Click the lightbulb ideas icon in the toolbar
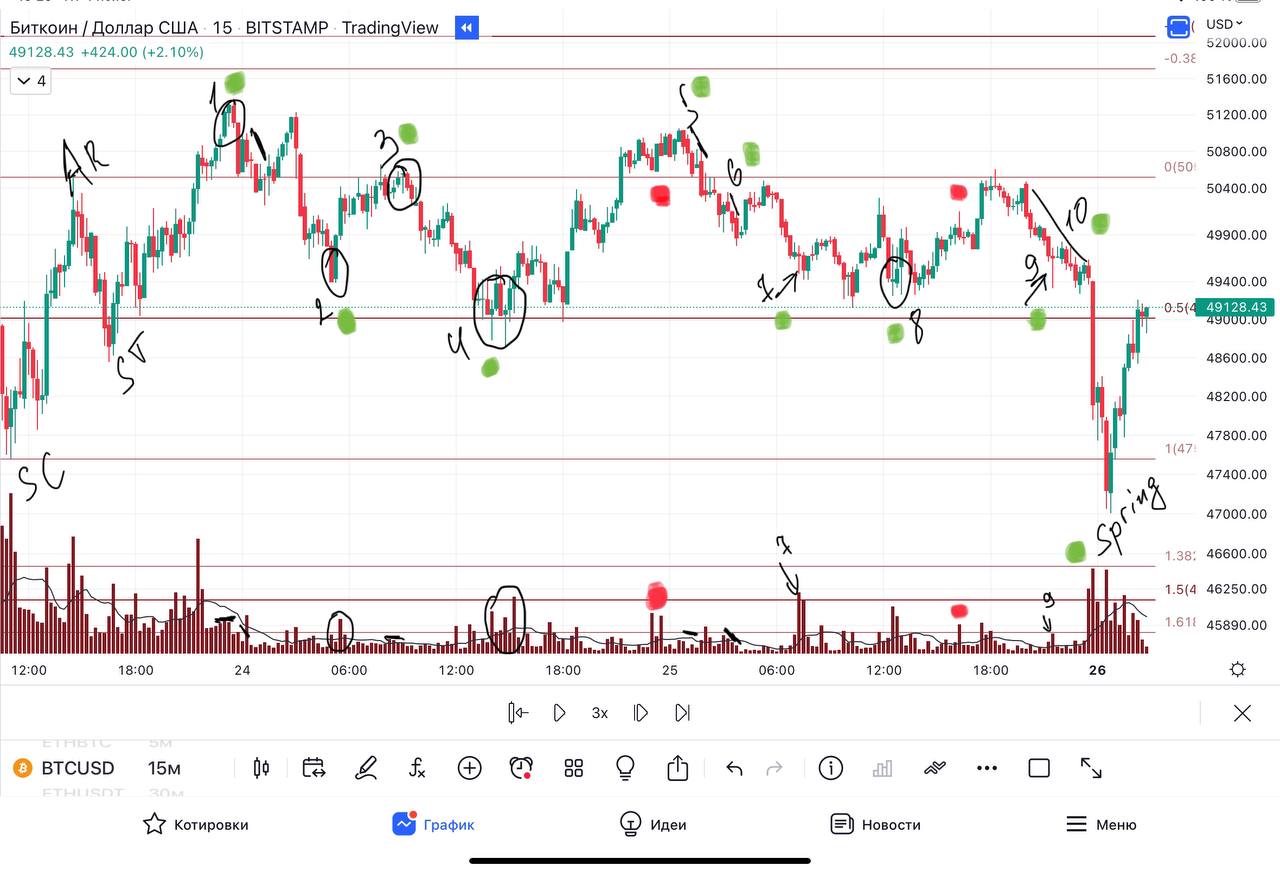Image resolution: width=1280 pixels, height=872 pixels. [625, 768]
